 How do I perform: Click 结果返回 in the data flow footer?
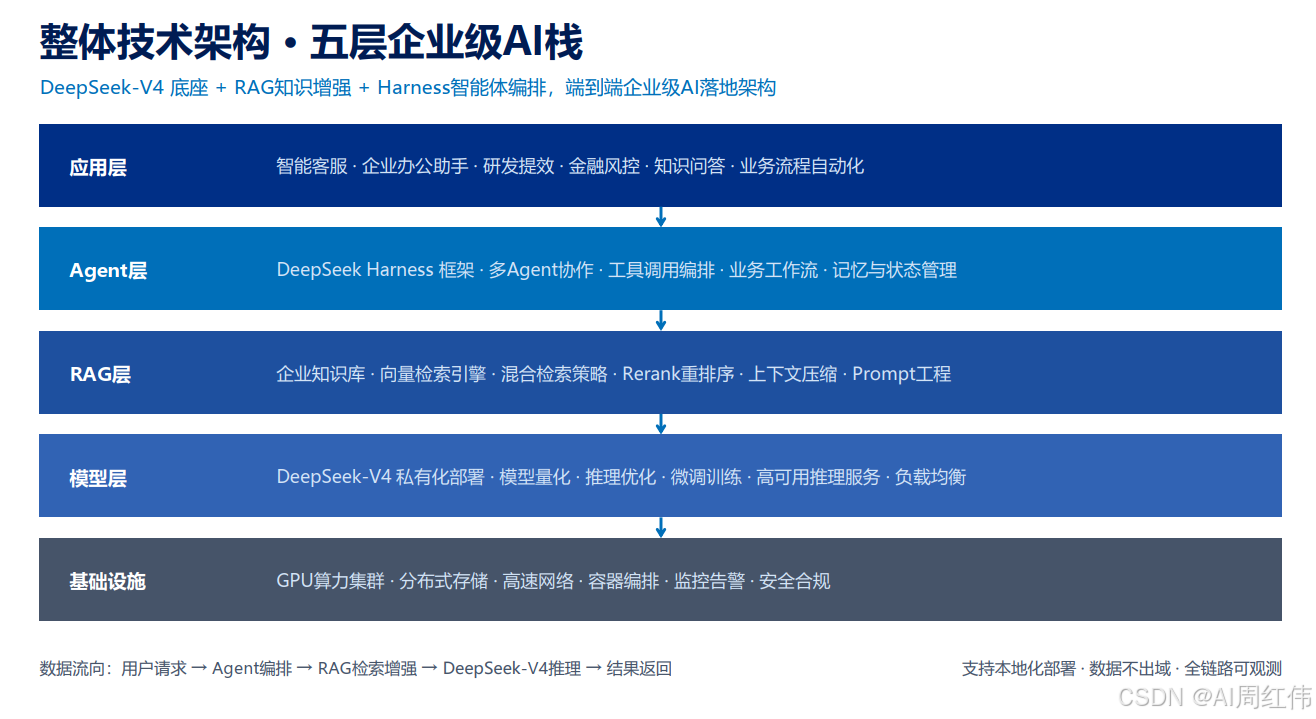coord(639,669)
